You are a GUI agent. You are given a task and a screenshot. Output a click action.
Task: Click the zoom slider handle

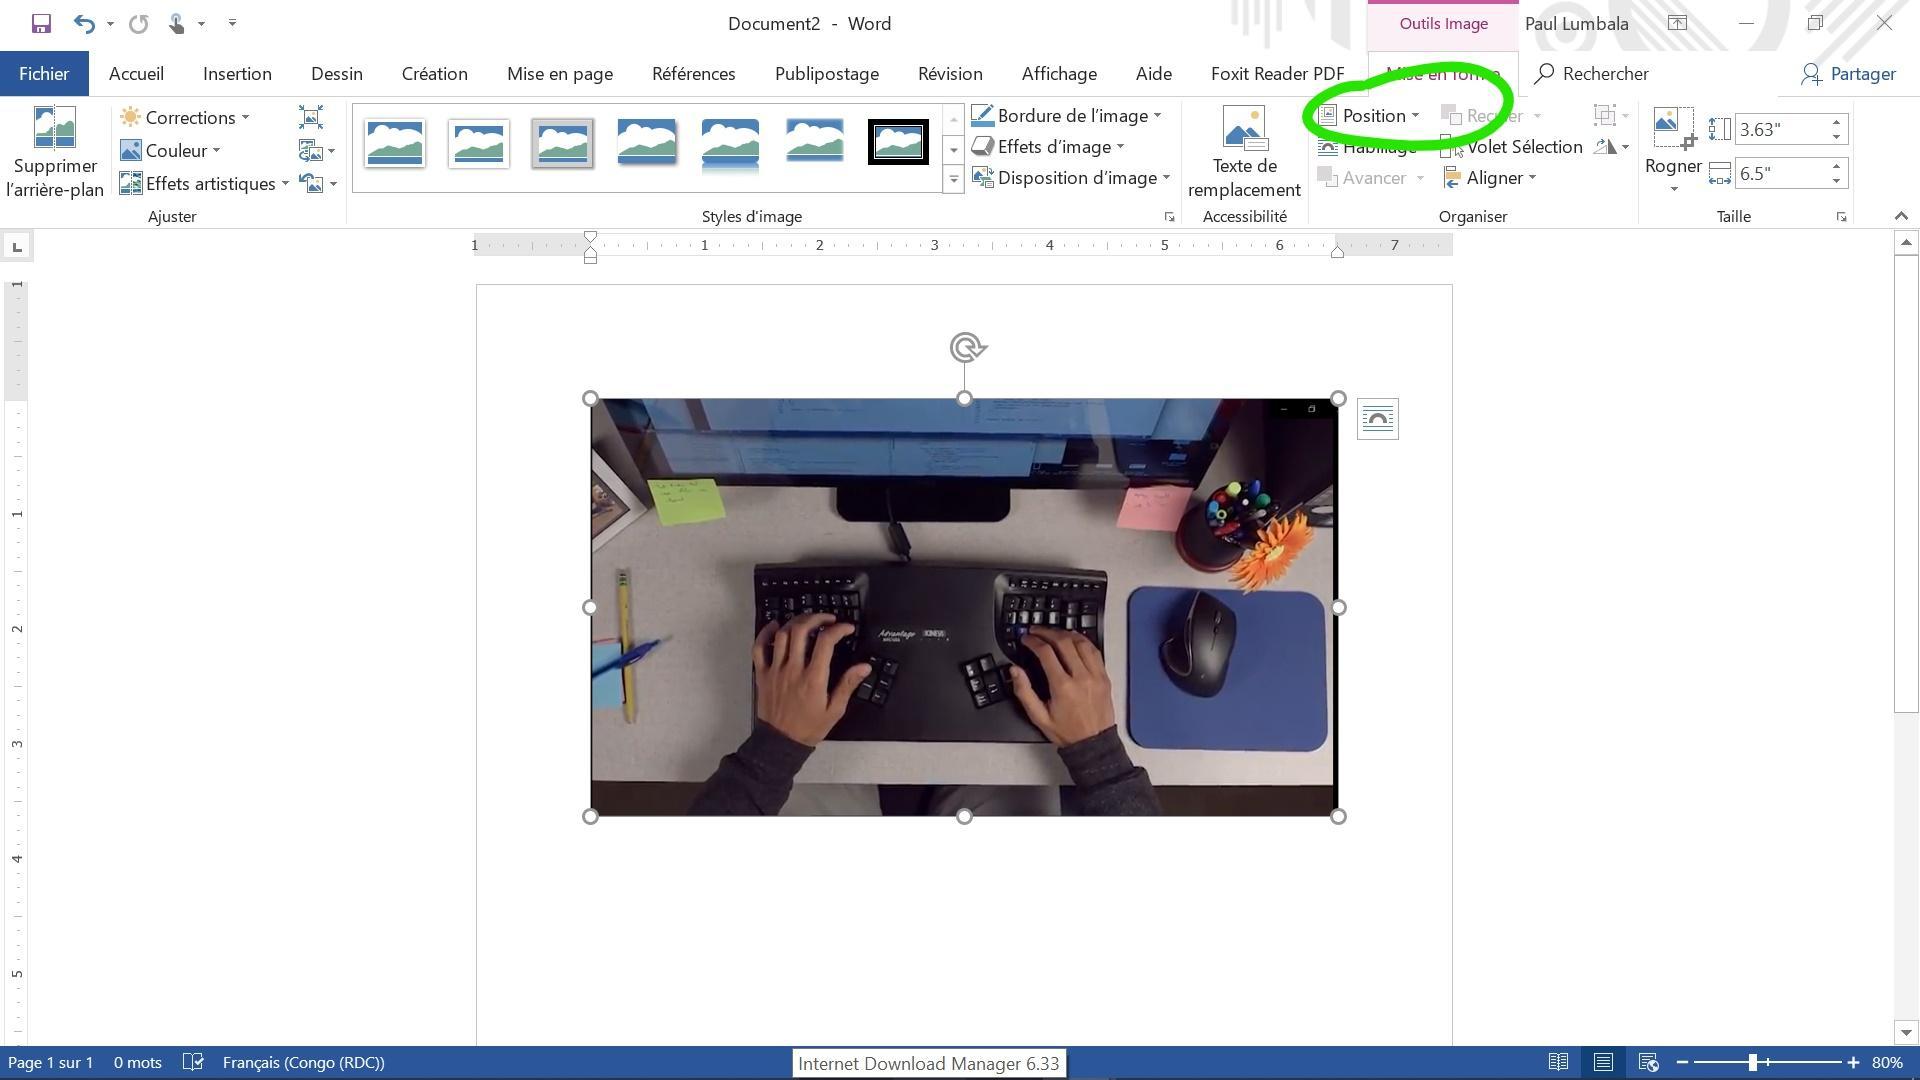(x=1752, y=1062)
